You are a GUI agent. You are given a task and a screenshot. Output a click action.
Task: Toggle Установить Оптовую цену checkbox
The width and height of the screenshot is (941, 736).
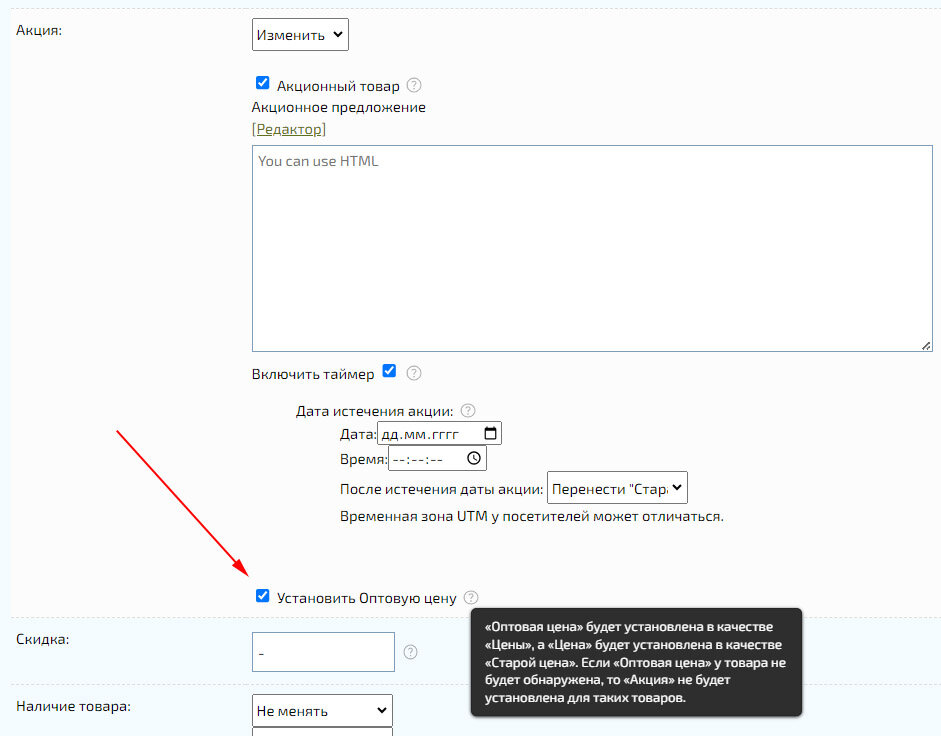pos(263,596)
